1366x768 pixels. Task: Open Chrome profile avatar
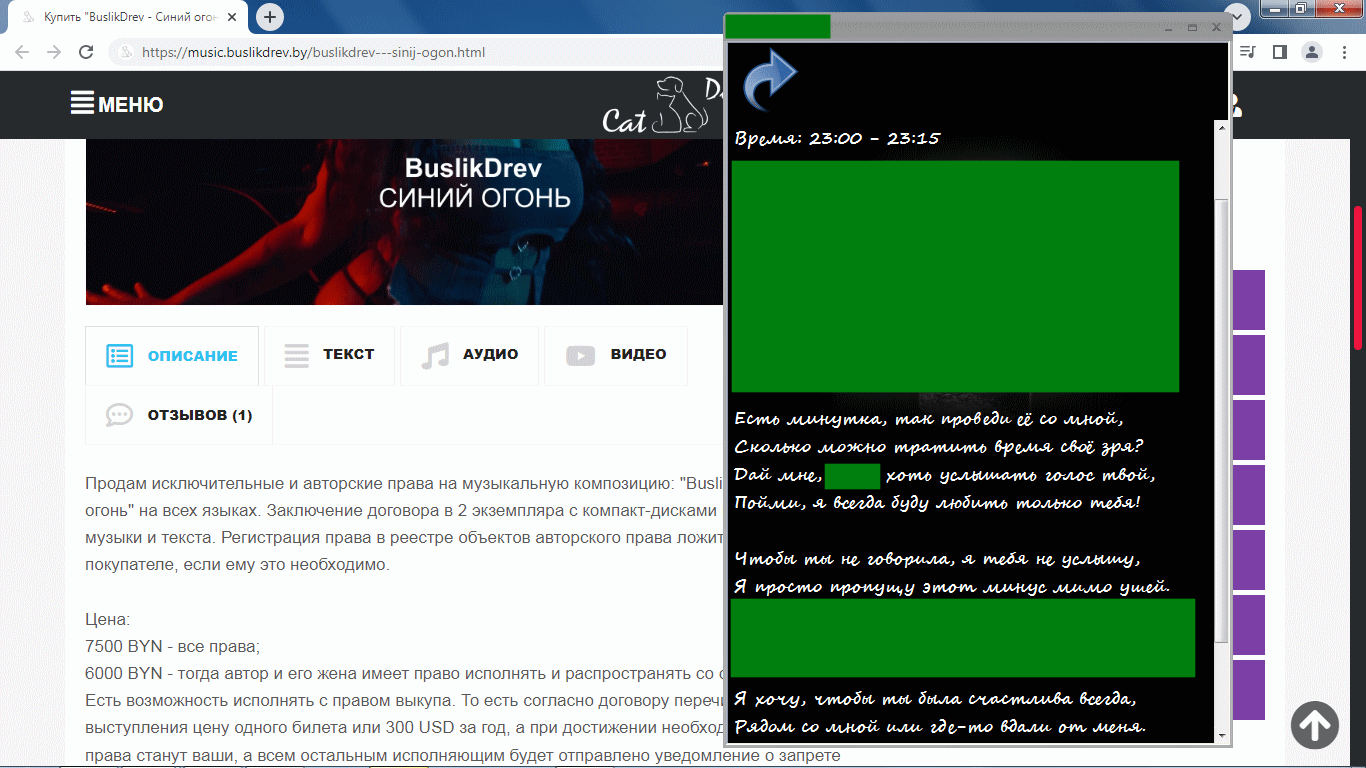tap(1311, 52)
